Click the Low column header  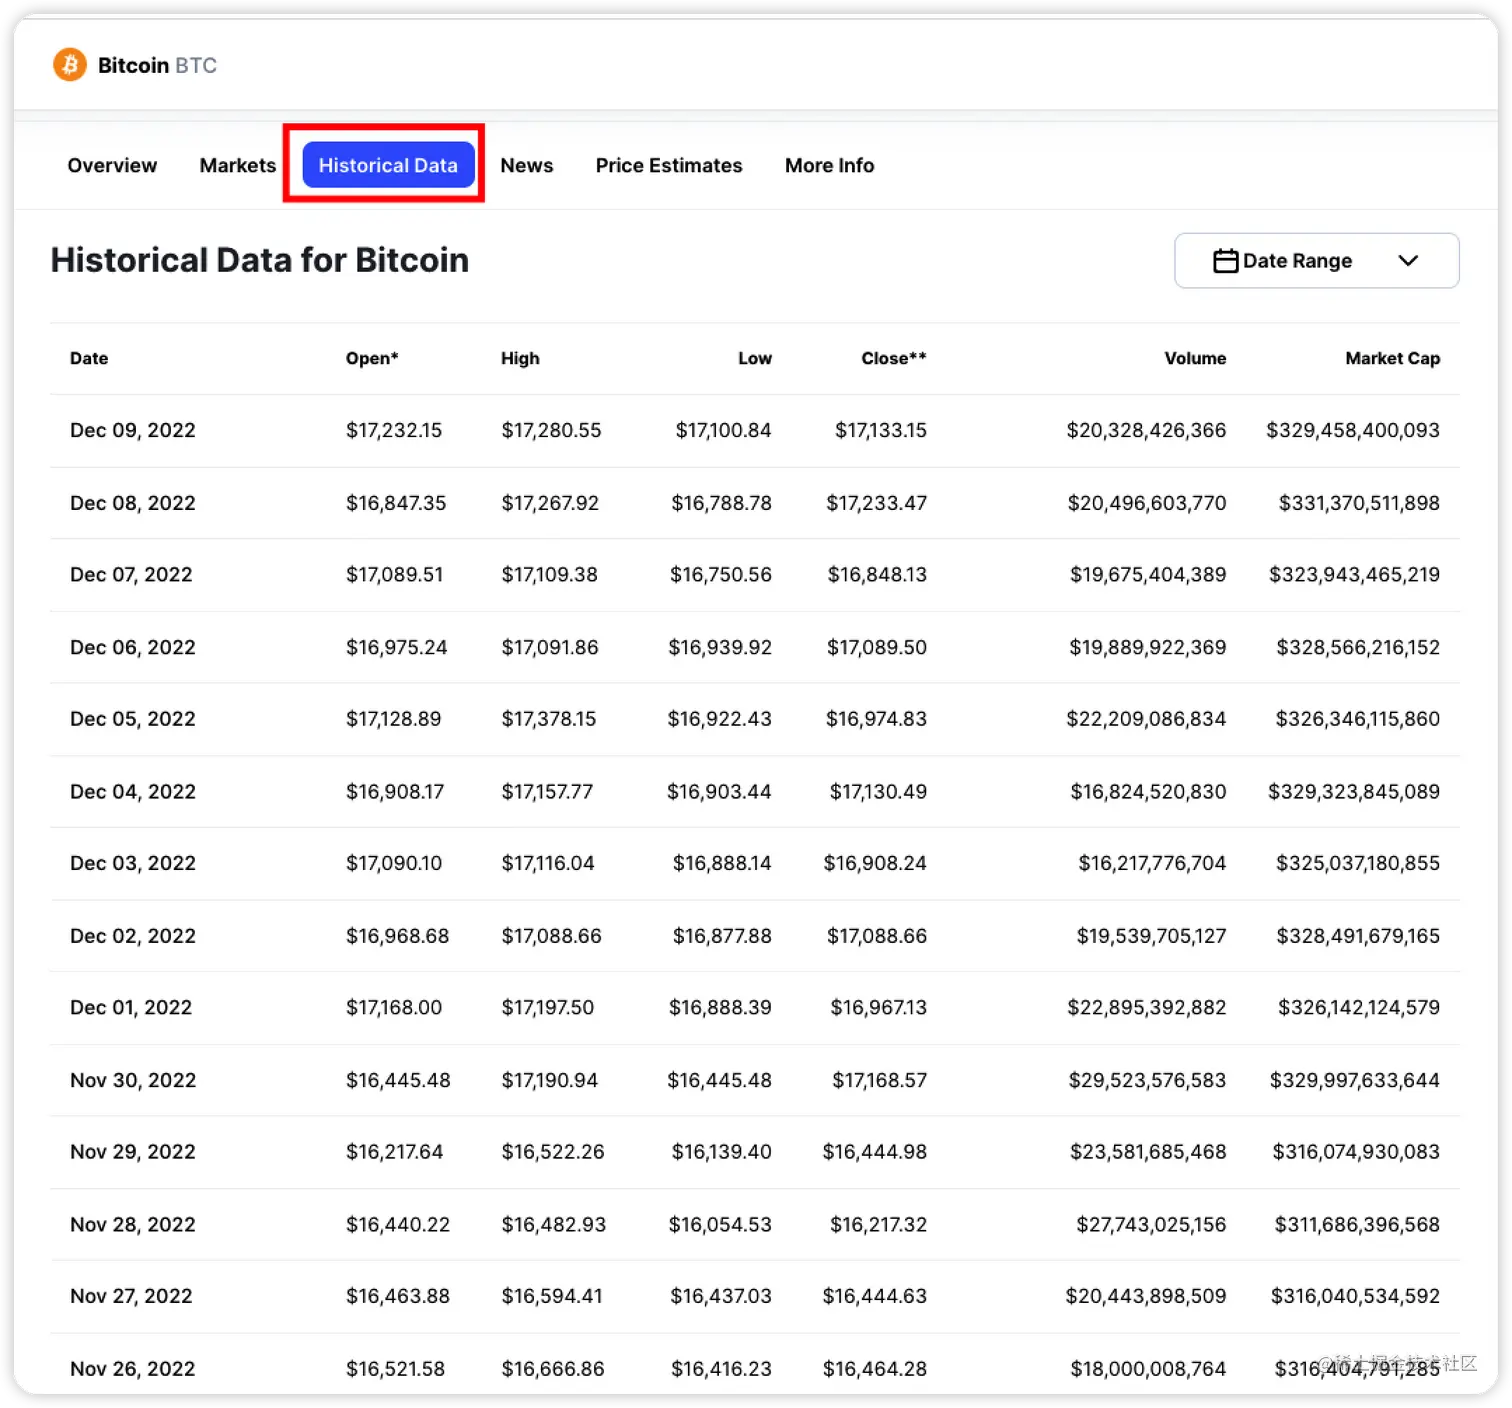(755, 358)
